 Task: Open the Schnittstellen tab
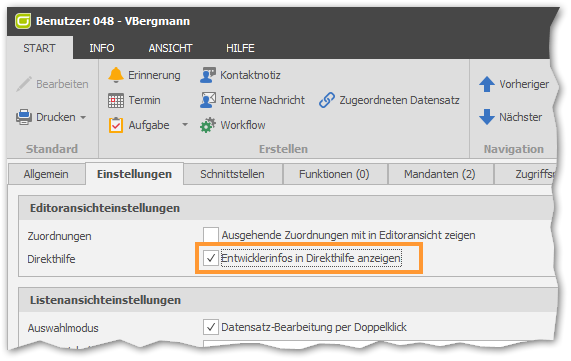232,174
